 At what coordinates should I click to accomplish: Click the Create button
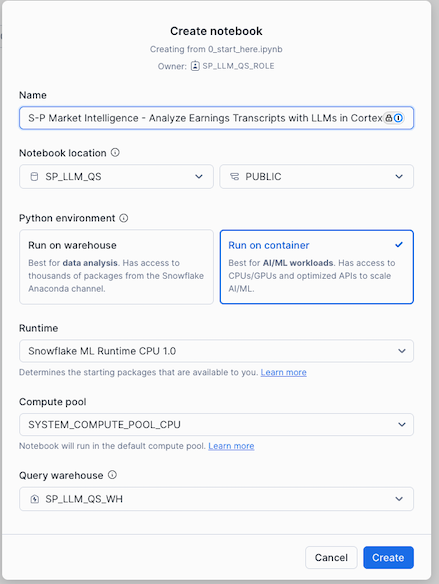pos(388,557)
